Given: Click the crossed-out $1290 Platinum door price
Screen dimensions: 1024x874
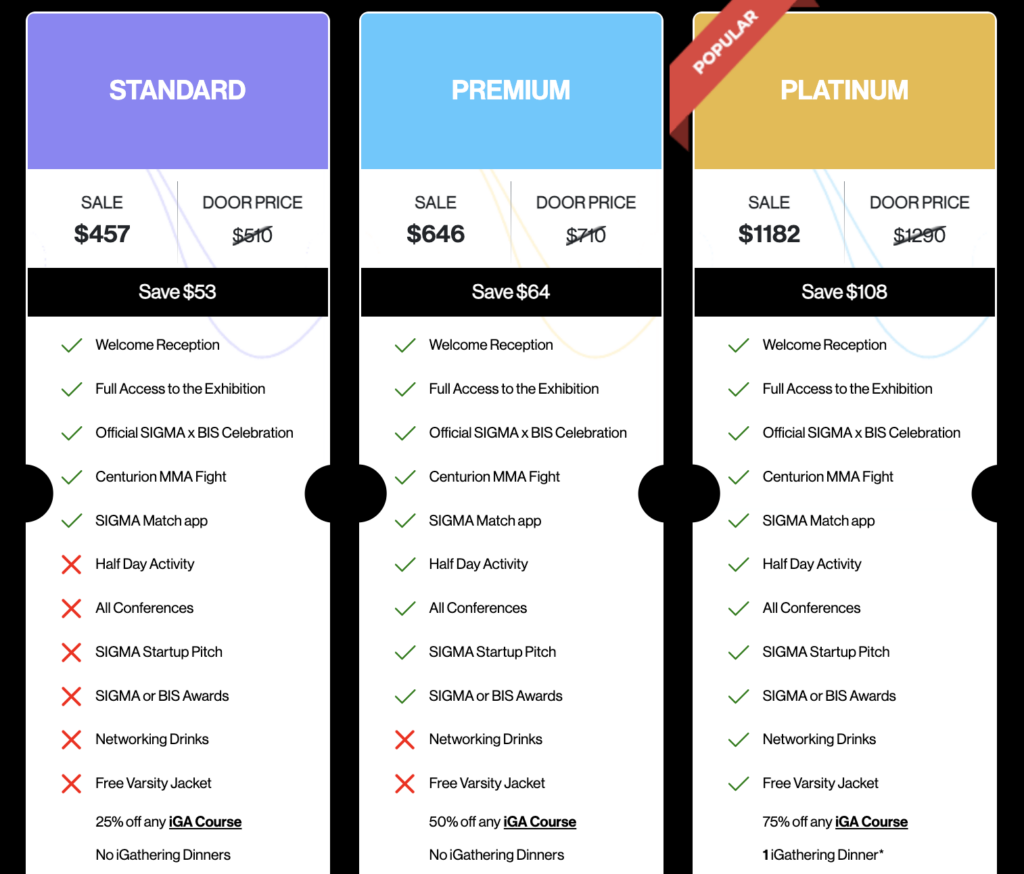Looking at the screenshot, I should click(x=919, y=235).
